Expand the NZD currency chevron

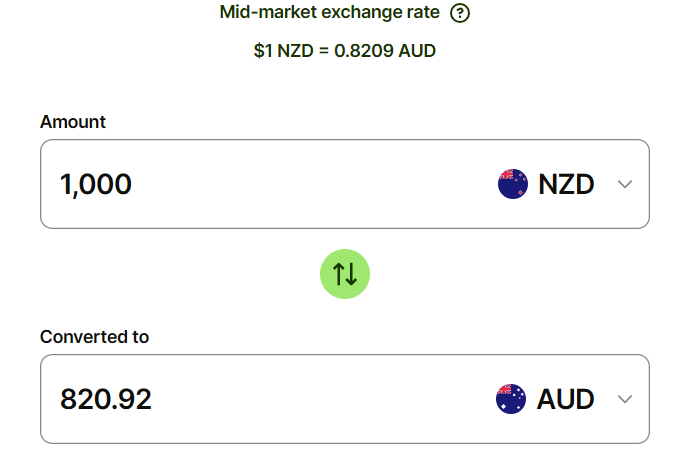click(626, 184)
